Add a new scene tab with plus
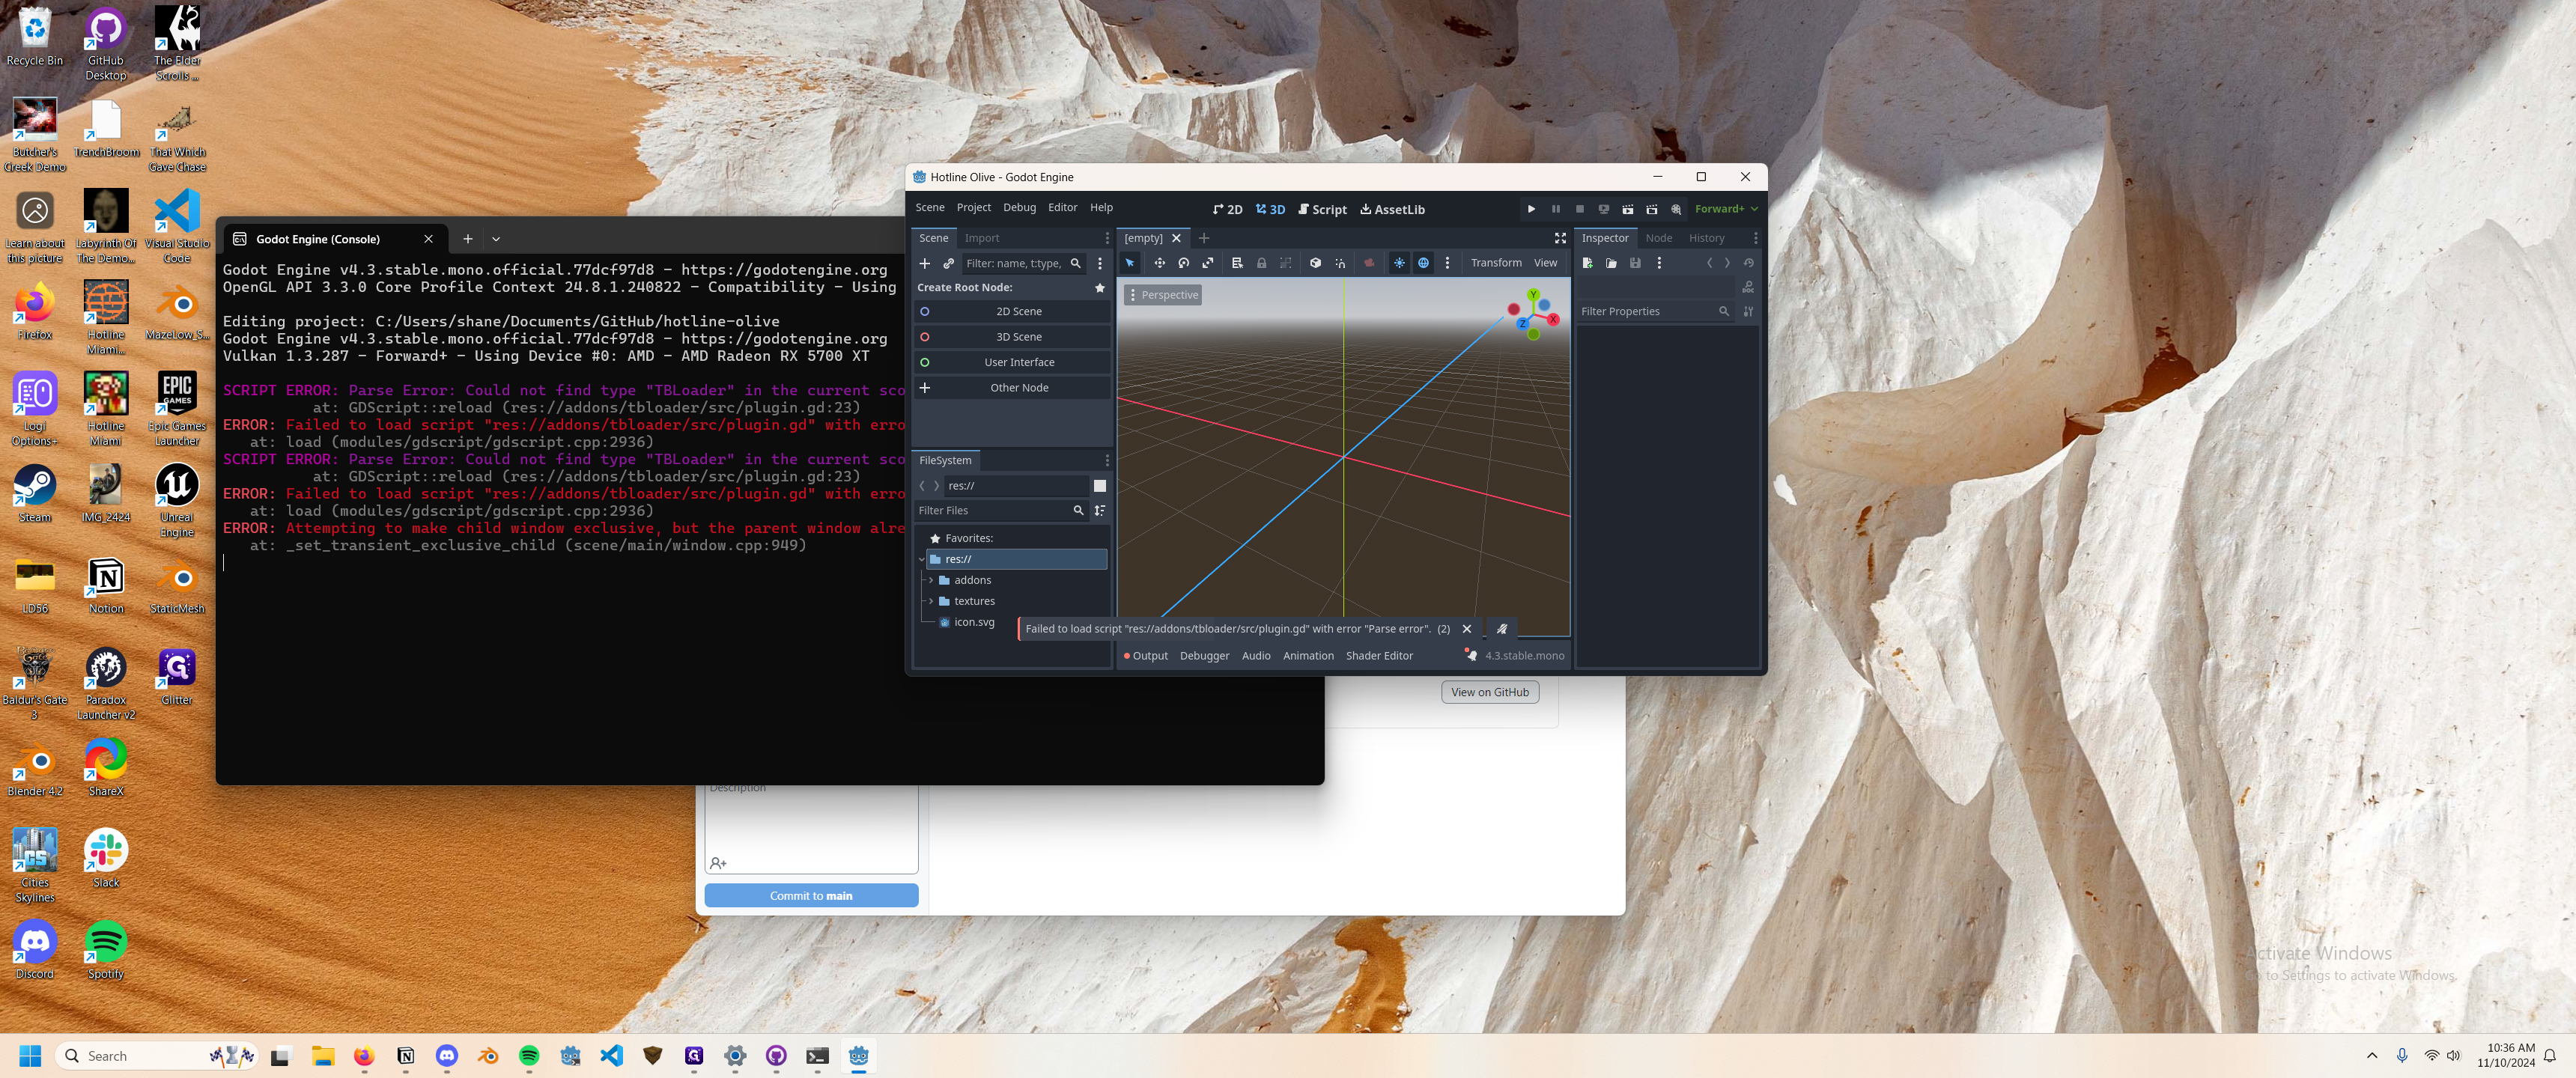 tap(1204, 238)
